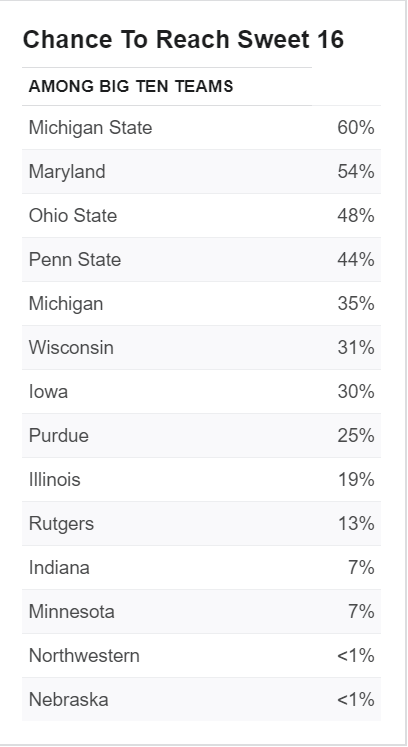Viewport: 408px width, 747px height.
Task: Click the Northwestern team entry
Action: tap(84, 656)
